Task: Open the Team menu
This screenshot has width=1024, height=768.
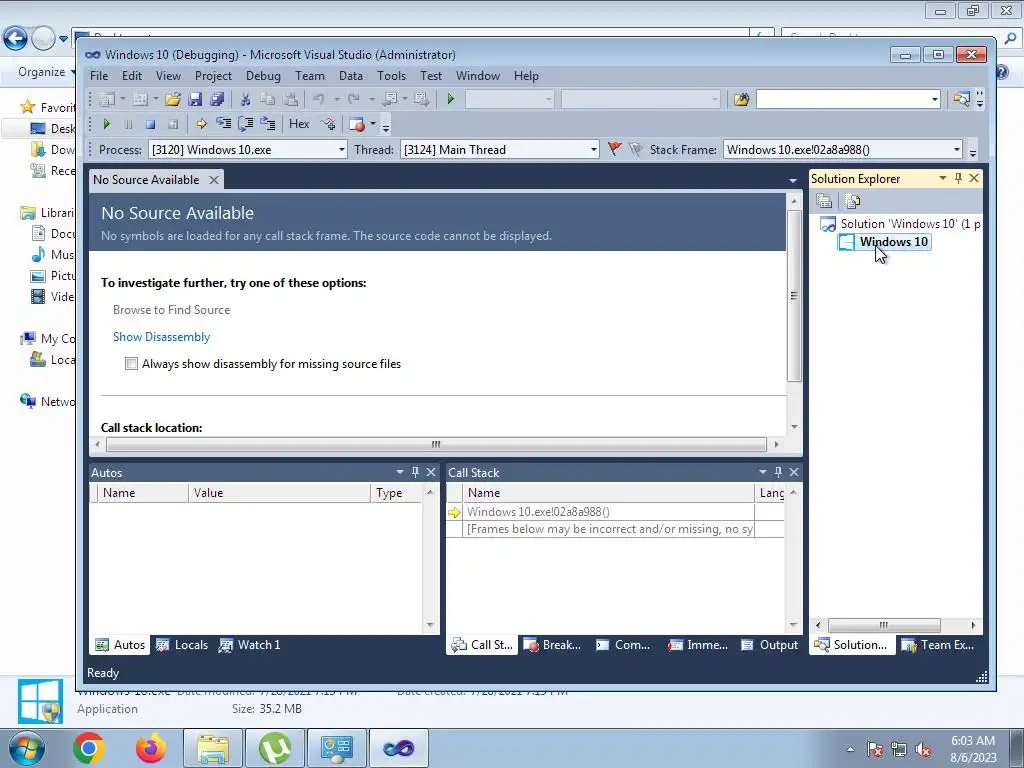Action: click(310, 76)
